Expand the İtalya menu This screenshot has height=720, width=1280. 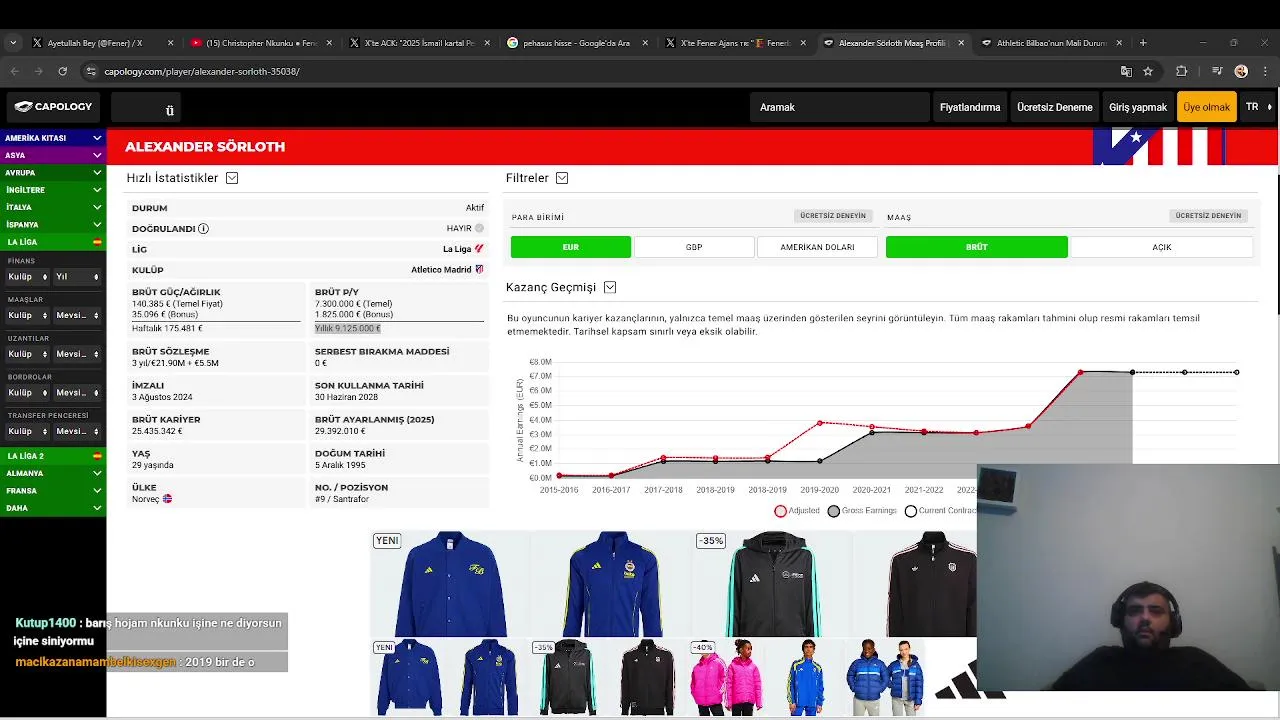53,207
